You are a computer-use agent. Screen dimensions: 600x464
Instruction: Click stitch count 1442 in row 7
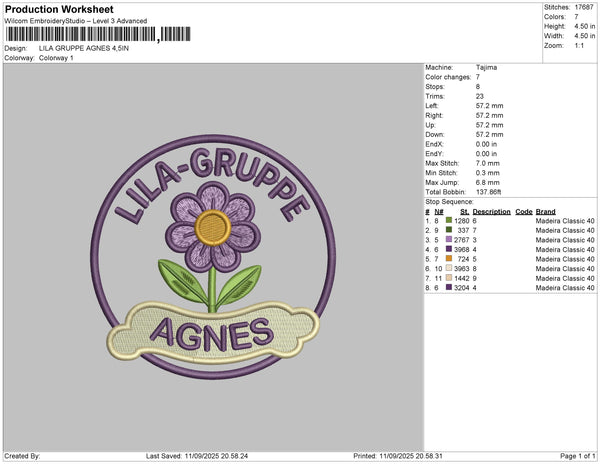tap(462, 278)
